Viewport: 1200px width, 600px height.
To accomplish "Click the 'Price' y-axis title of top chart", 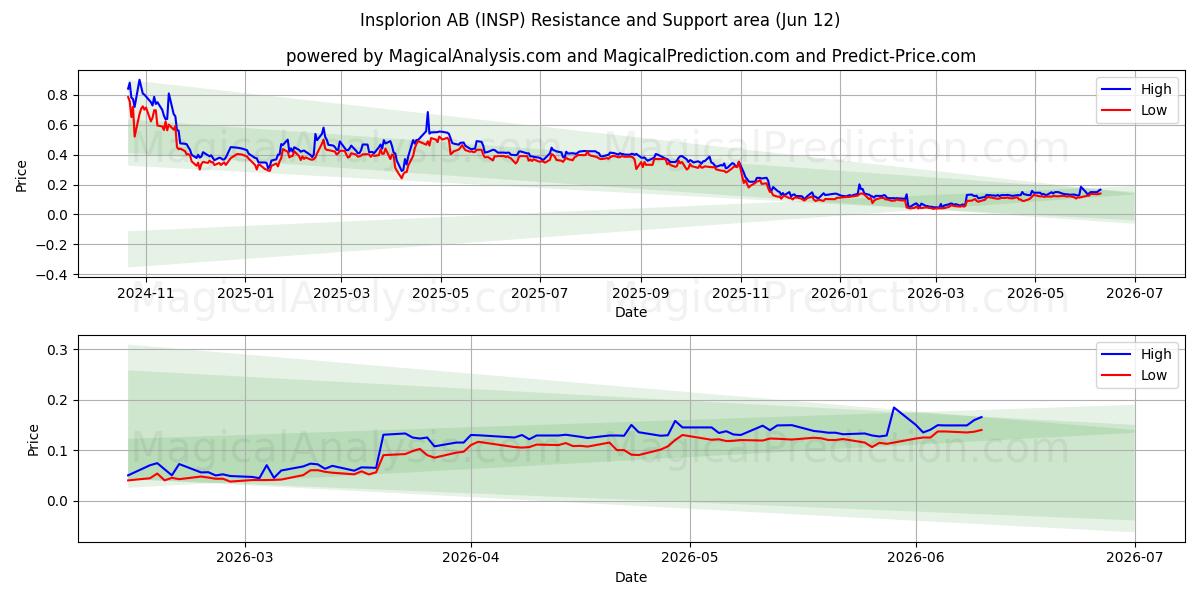I will click(22, 176).
